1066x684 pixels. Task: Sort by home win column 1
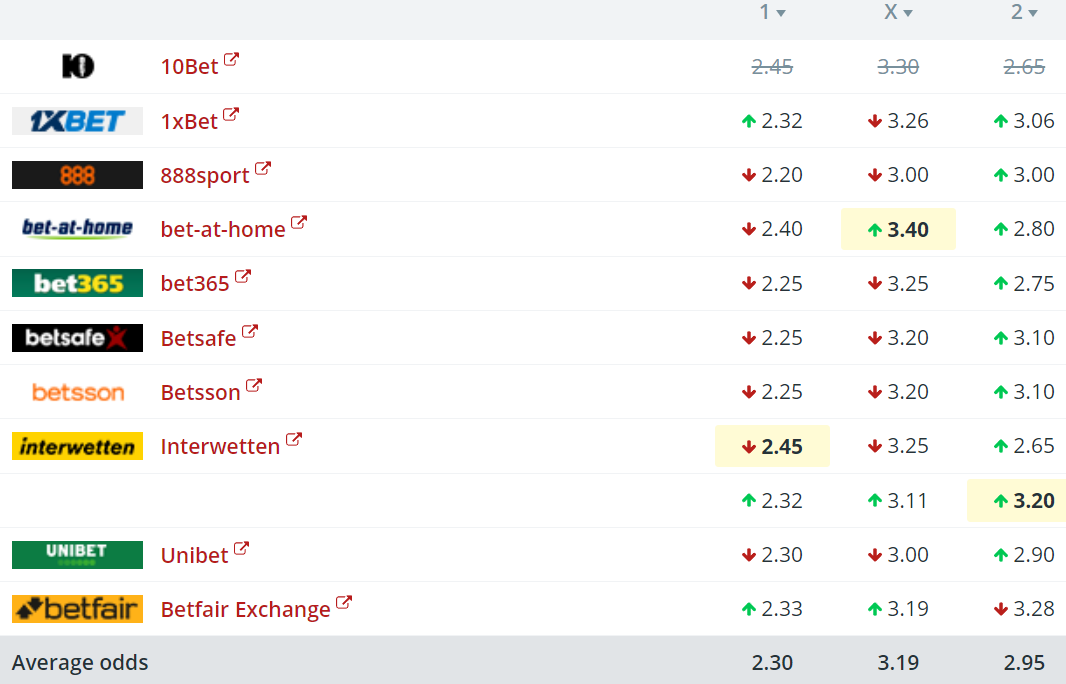pos(772,13)
